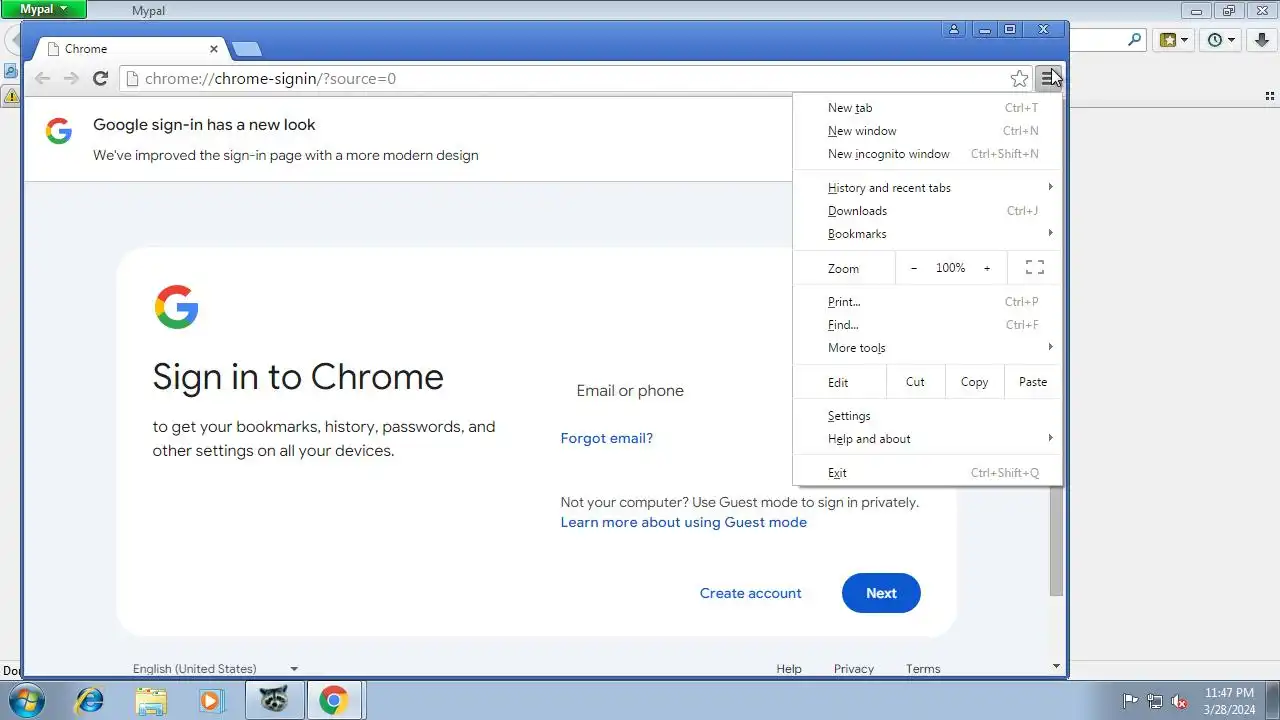Decrease zoom with the minus button
This screenshot has height=720, width=1280.
[x=914, y=267]
